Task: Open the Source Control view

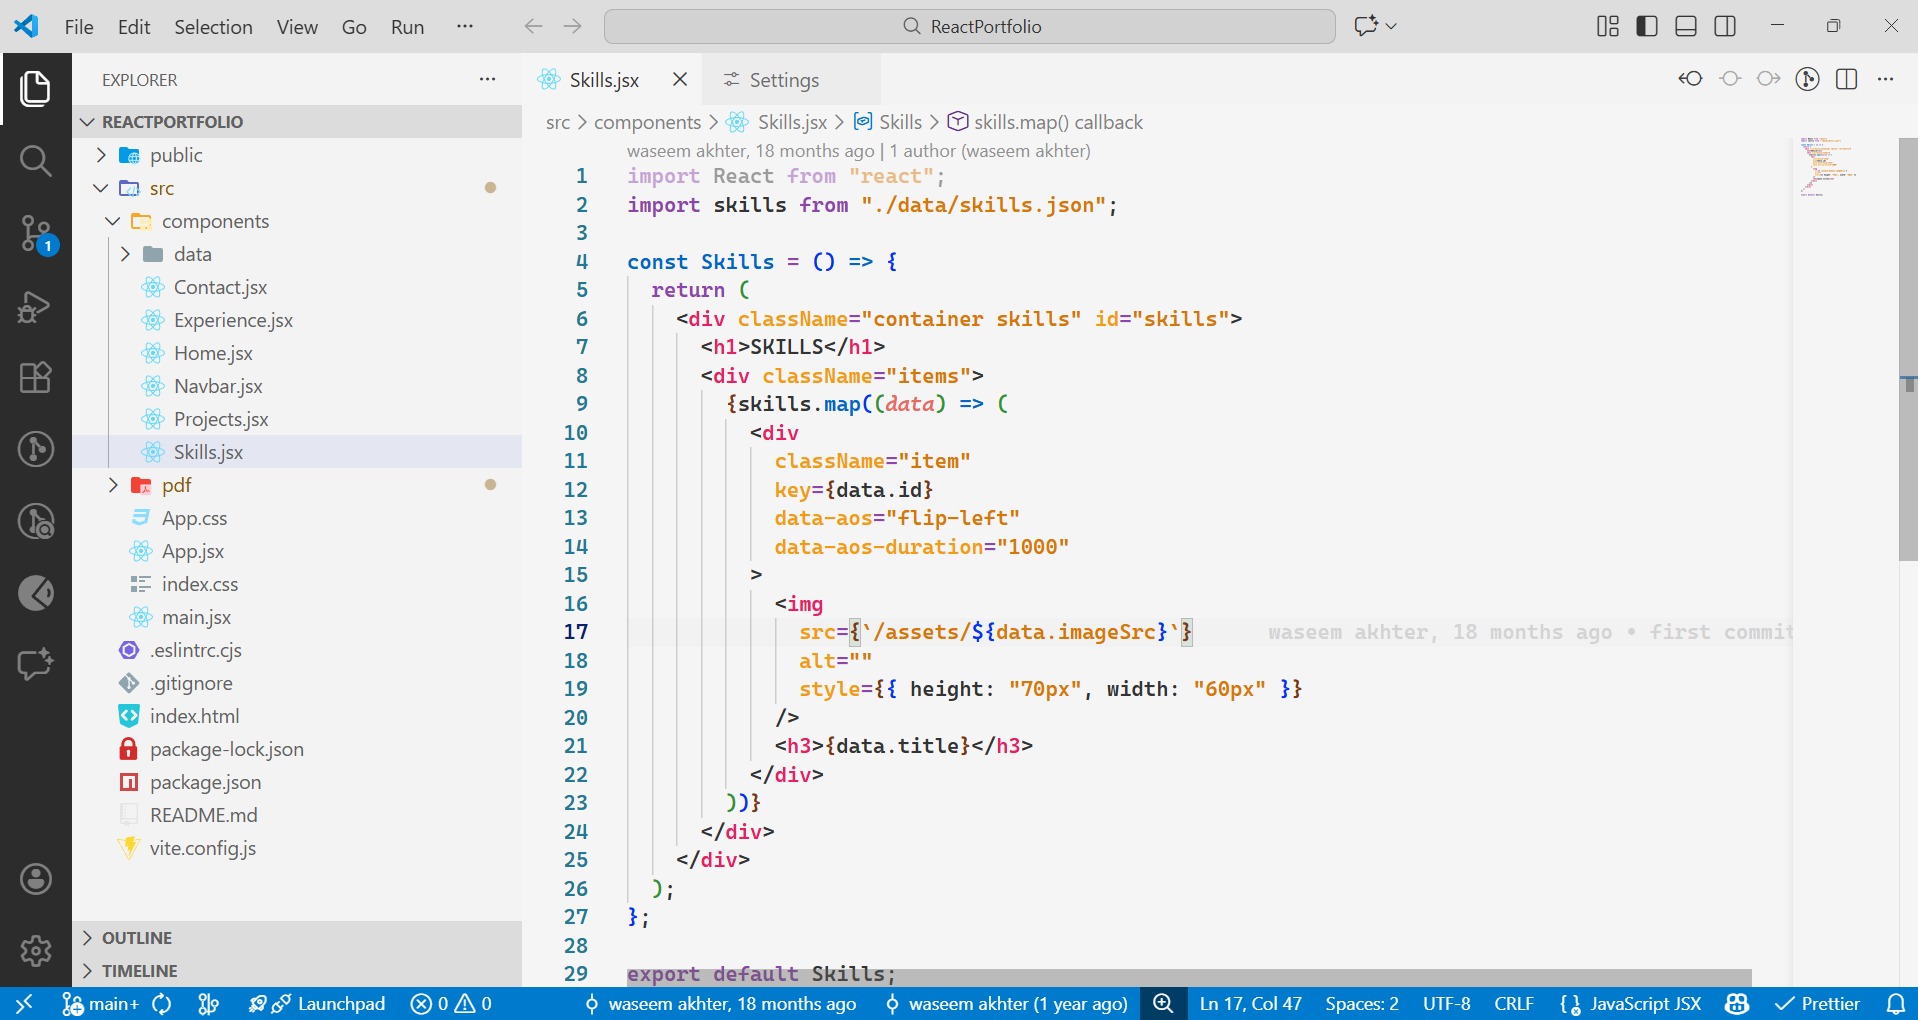Action: pos(36,232)
